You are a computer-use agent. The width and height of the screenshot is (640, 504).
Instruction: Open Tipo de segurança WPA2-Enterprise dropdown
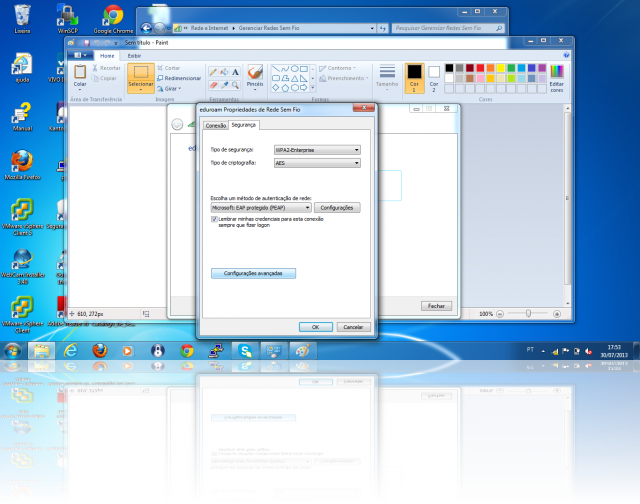pyautogui.click(x=317, y=150)
